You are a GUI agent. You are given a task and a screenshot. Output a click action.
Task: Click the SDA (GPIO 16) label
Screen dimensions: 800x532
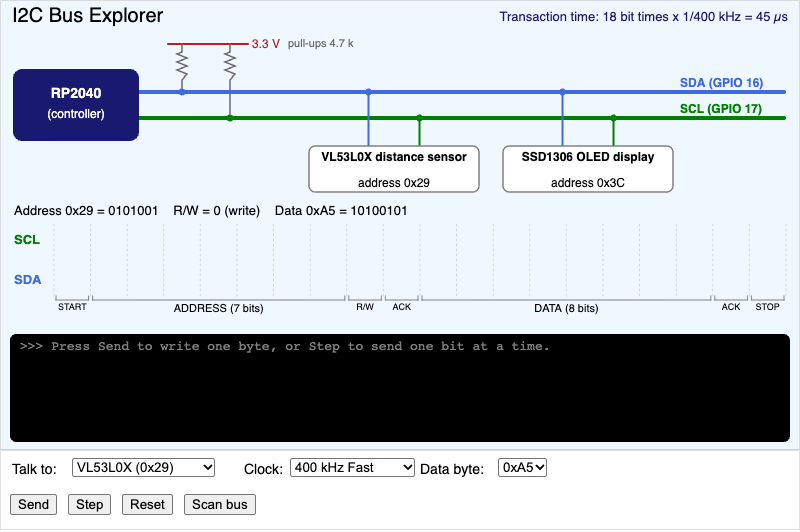pyautogui.click(x=721, y=83)
